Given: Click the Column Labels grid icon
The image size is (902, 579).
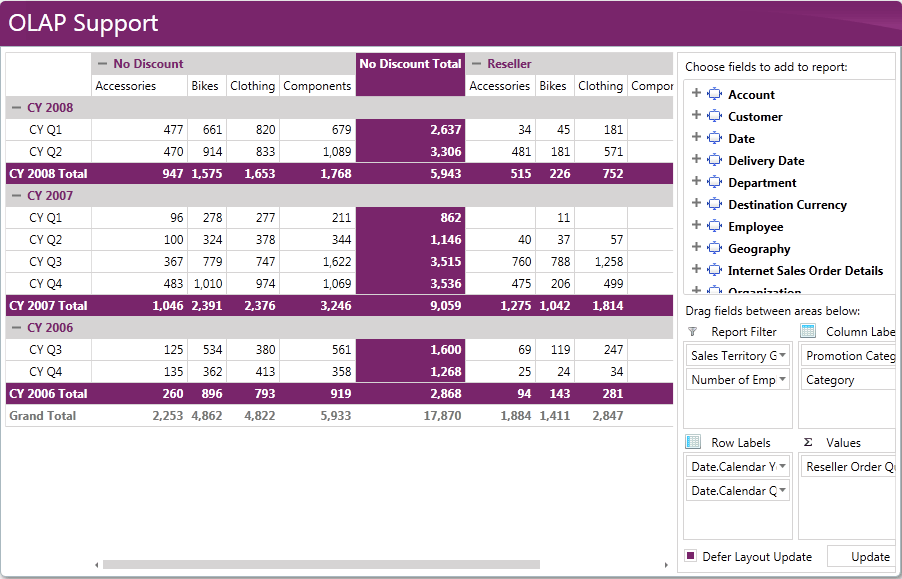Looking at the screenshot, I should point(808,331).
